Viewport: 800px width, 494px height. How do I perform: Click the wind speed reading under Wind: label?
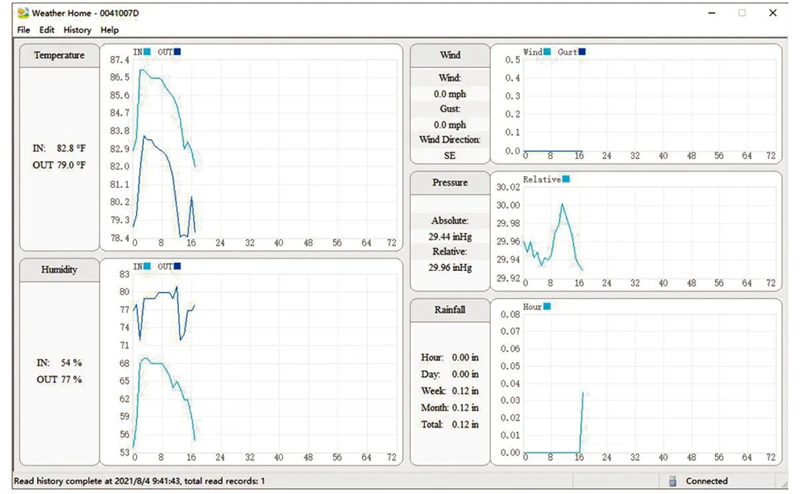450,94
